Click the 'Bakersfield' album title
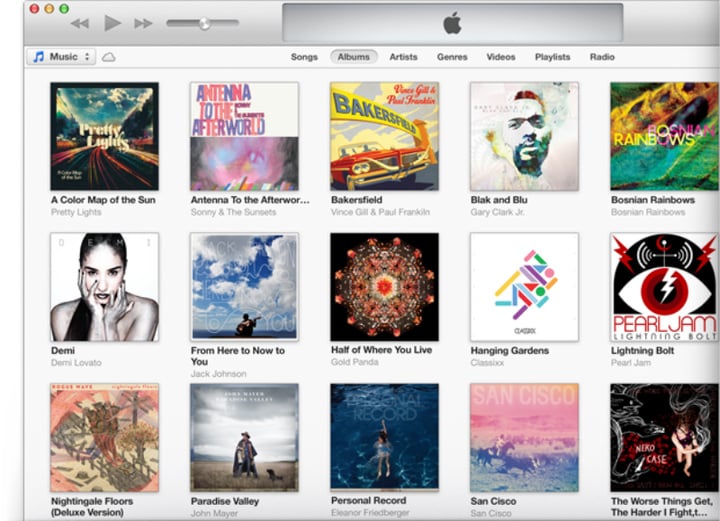This screenshot has width=720, height=521. click(357, 200)
